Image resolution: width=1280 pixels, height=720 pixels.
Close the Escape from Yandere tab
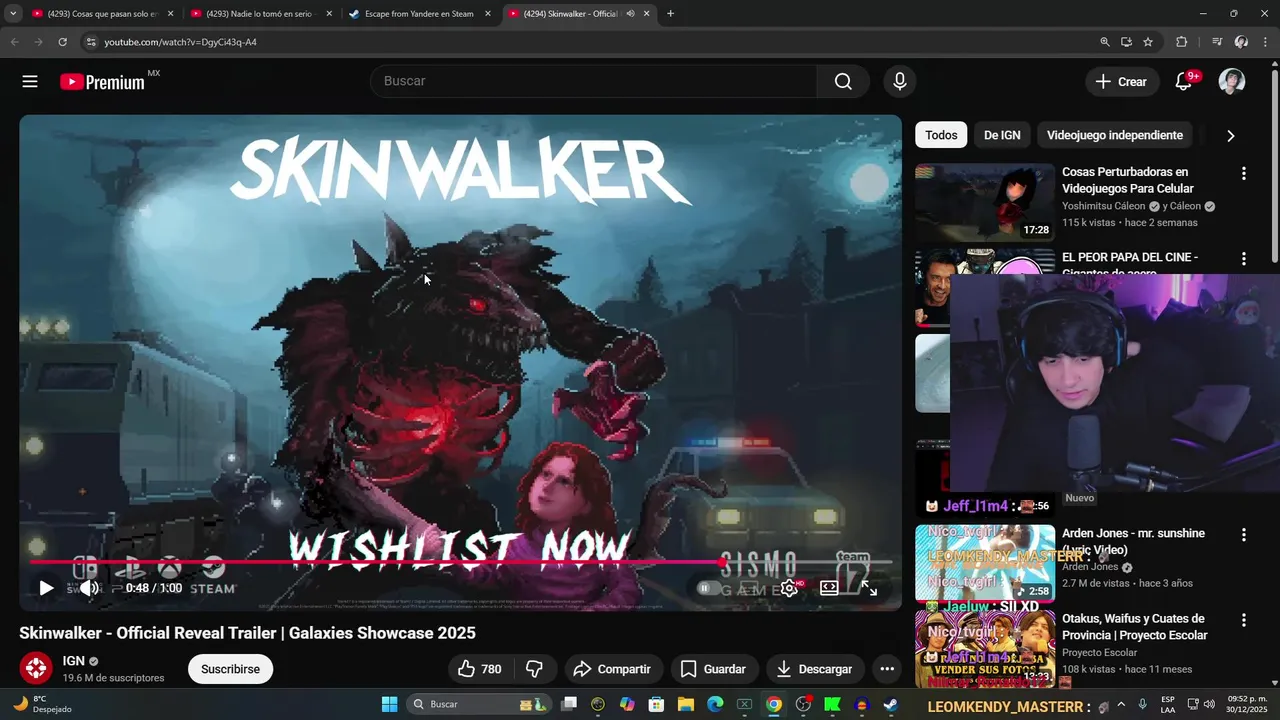(x=488, y=14)
